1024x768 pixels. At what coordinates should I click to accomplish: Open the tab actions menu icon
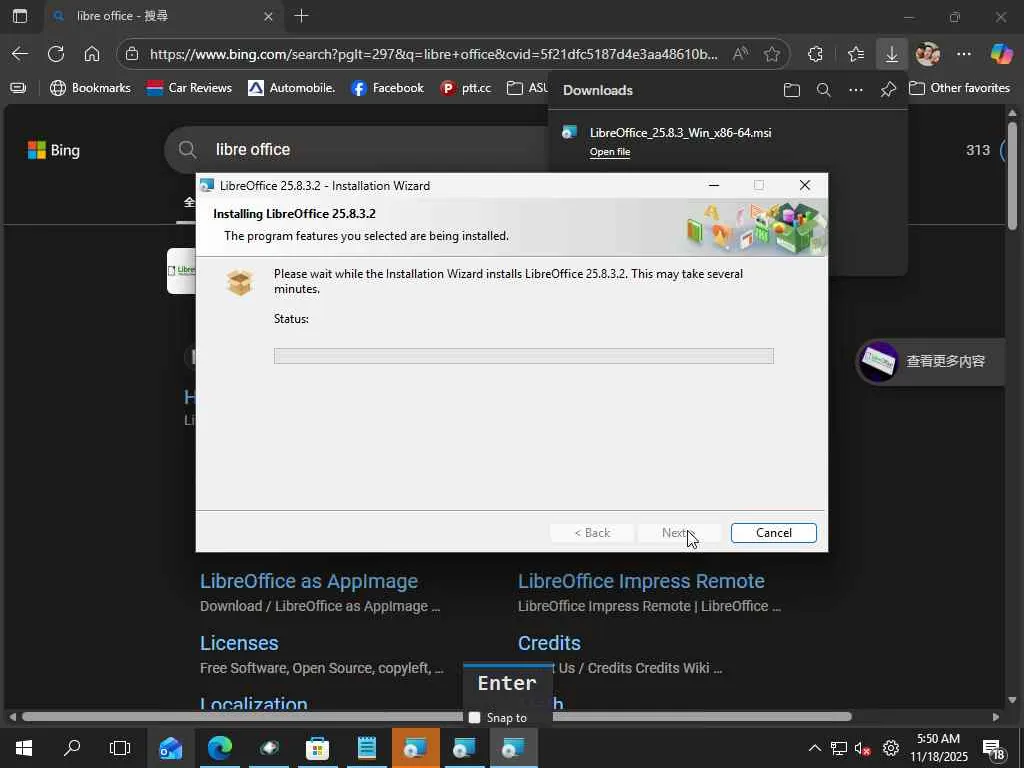[20, 16]
